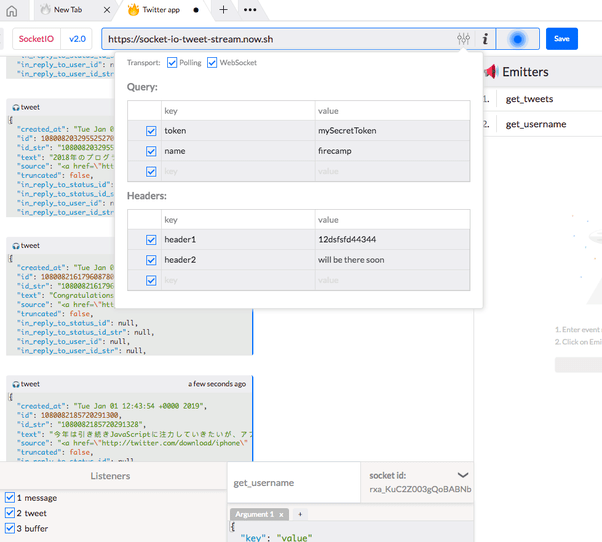Click the 12dsfsfd44344 header value

(392, 240)
